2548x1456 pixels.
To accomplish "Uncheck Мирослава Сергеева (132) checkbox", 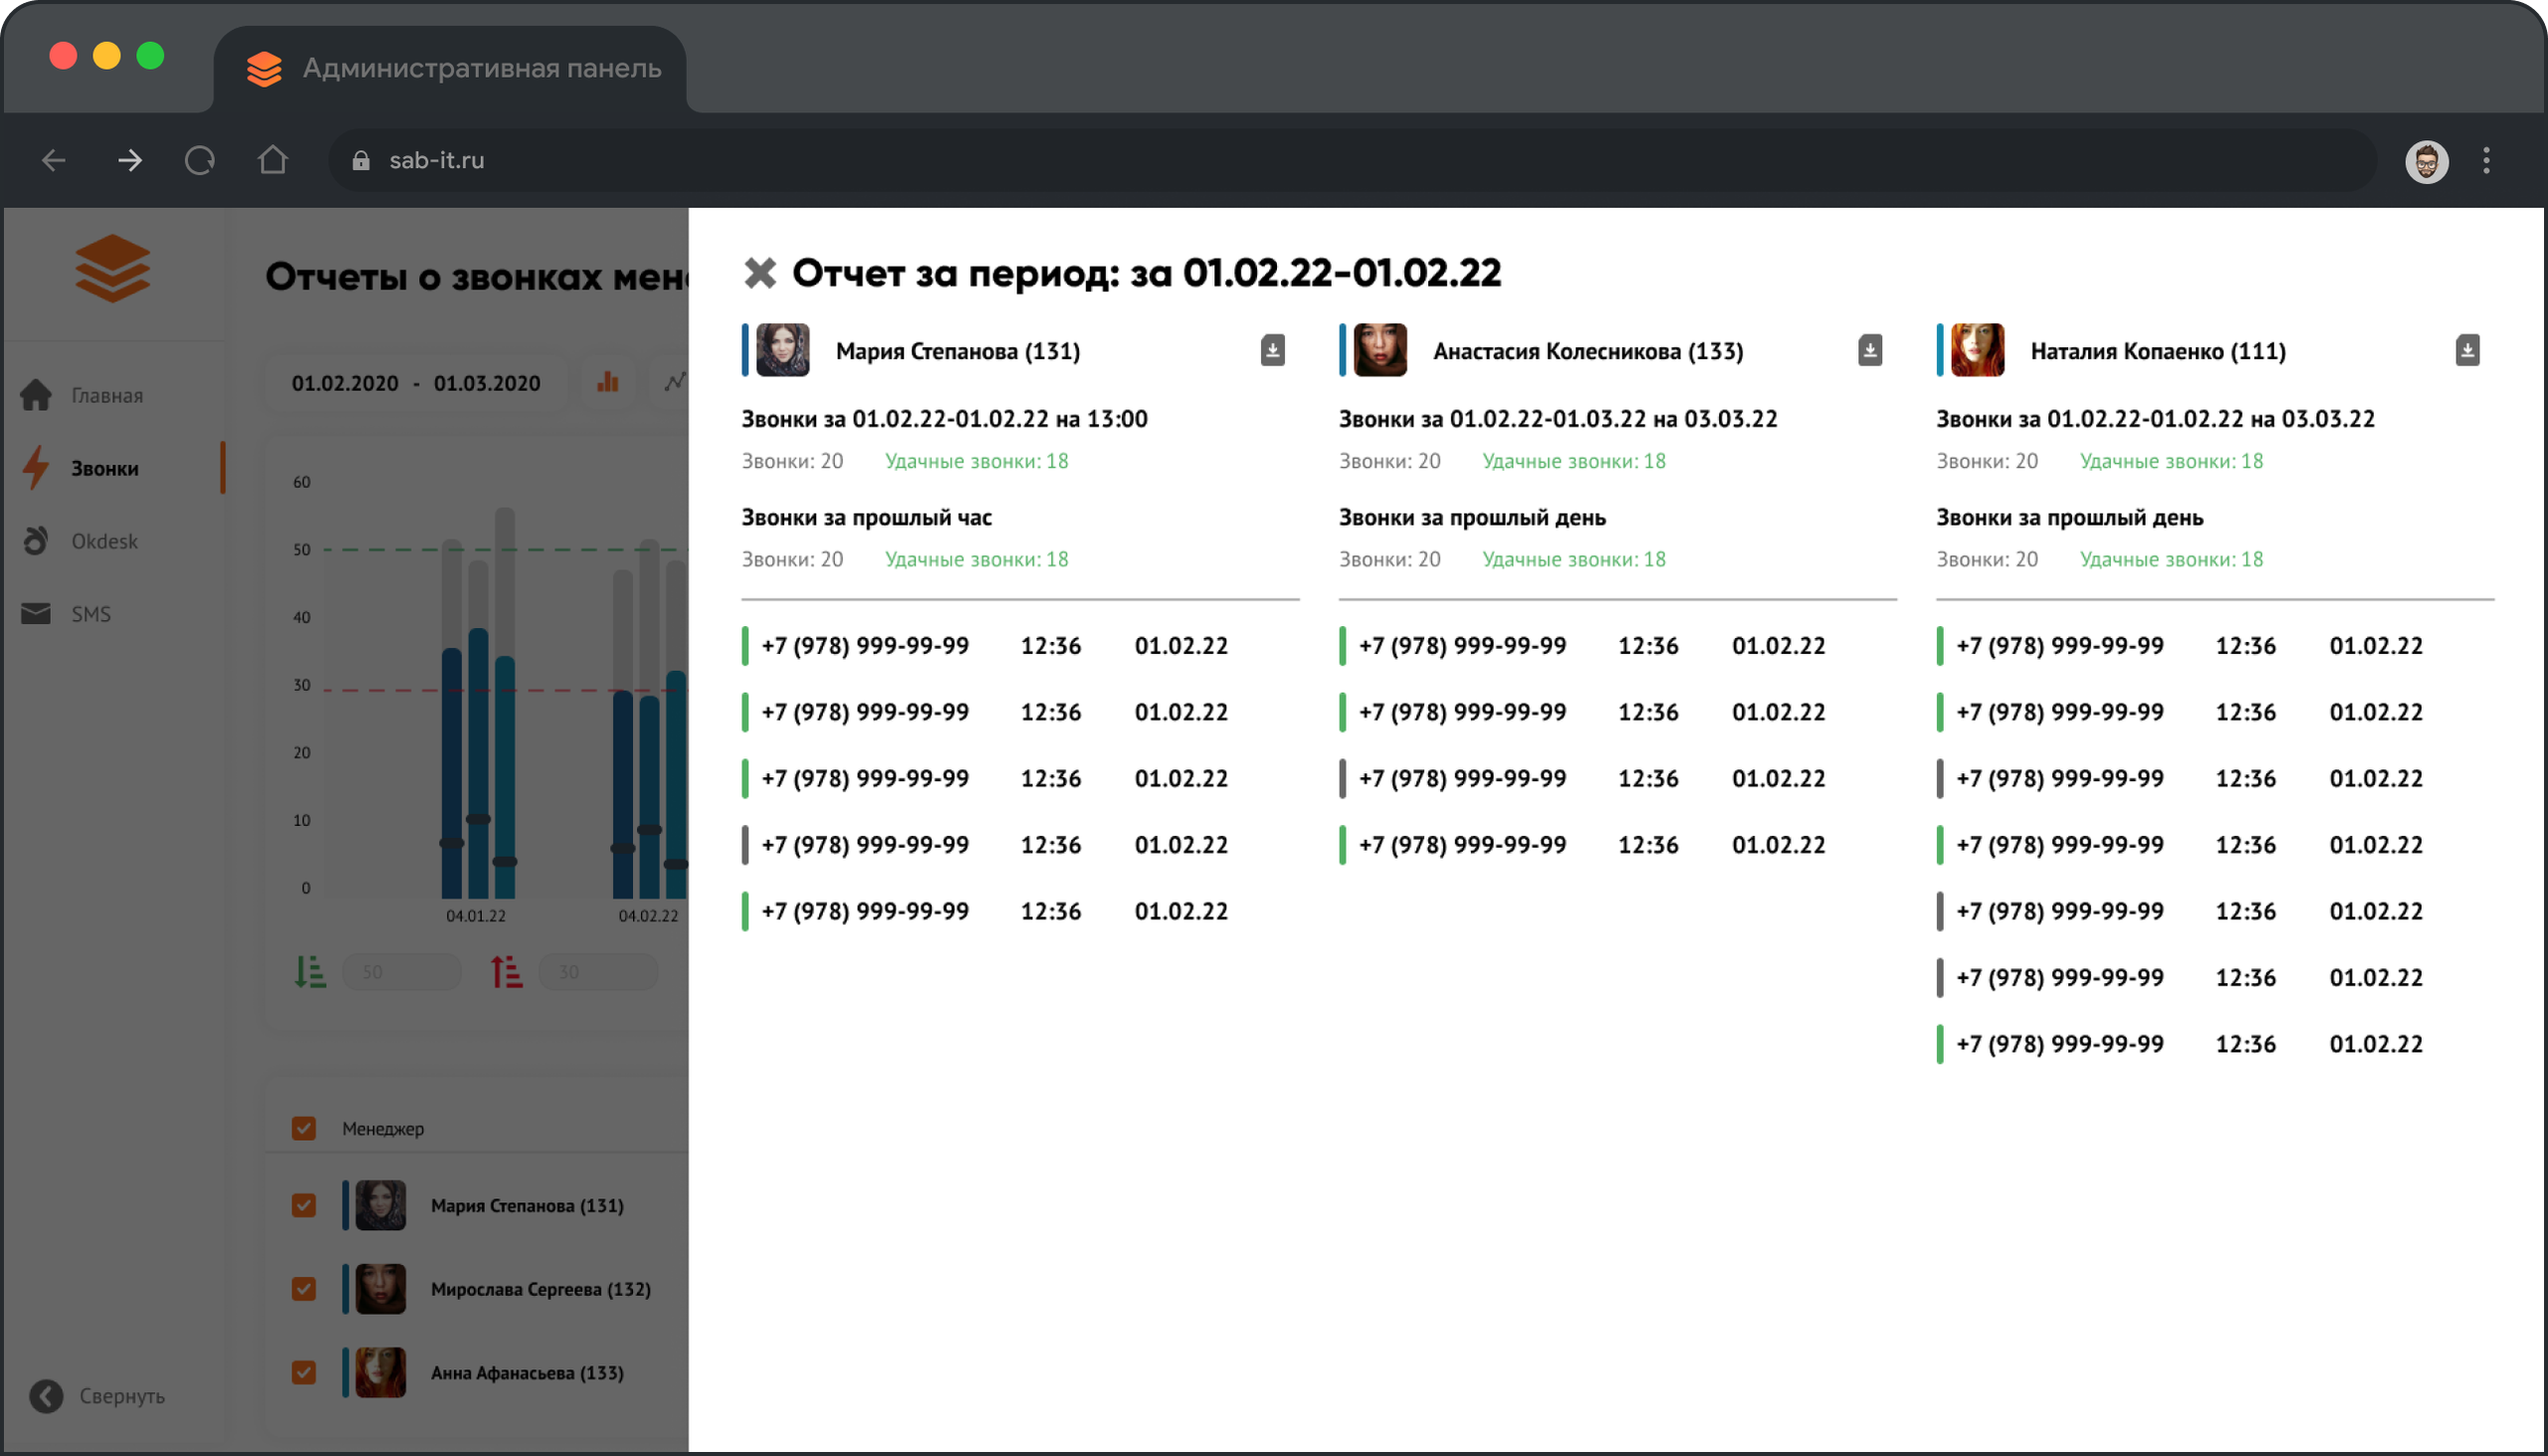I will pos(304,1288).
